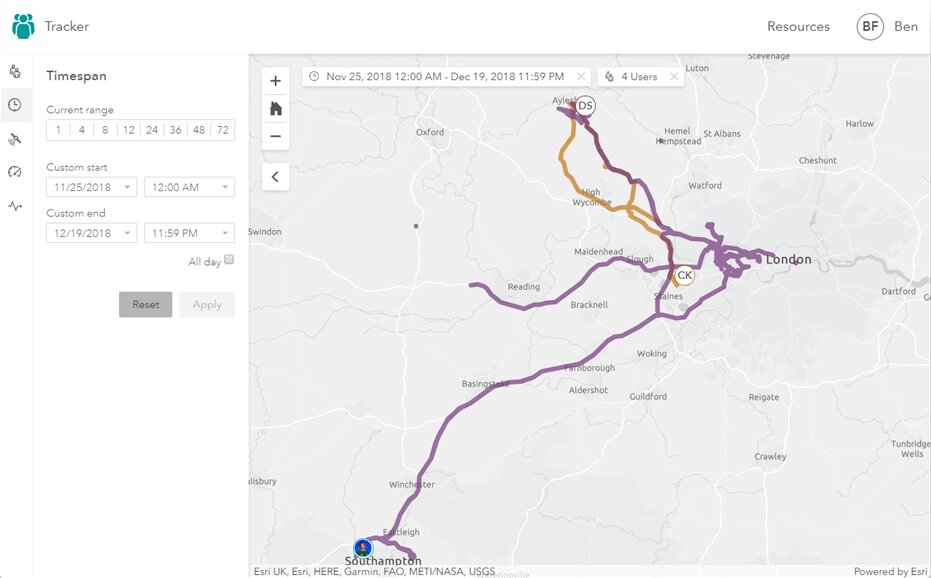Select the 24 hour current range

point(152,130)
